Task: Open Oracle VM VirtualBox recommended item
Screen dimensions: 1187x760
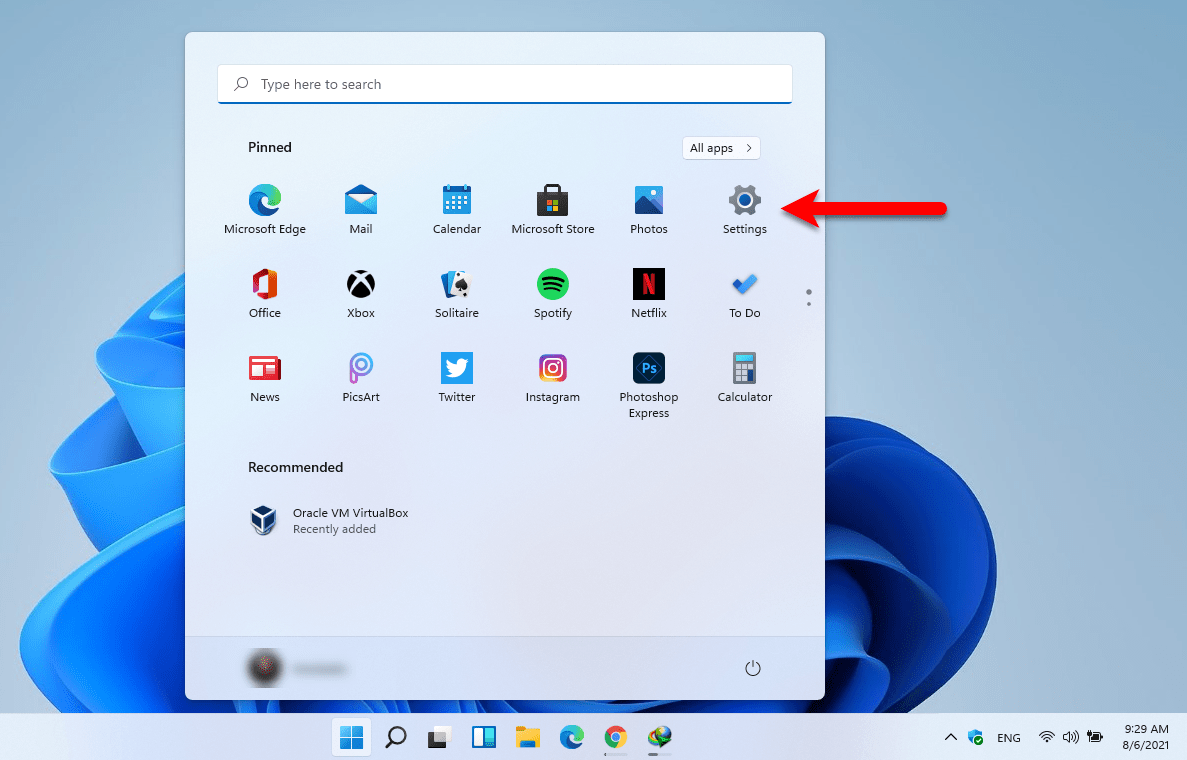Action: [x=329, y=520]
